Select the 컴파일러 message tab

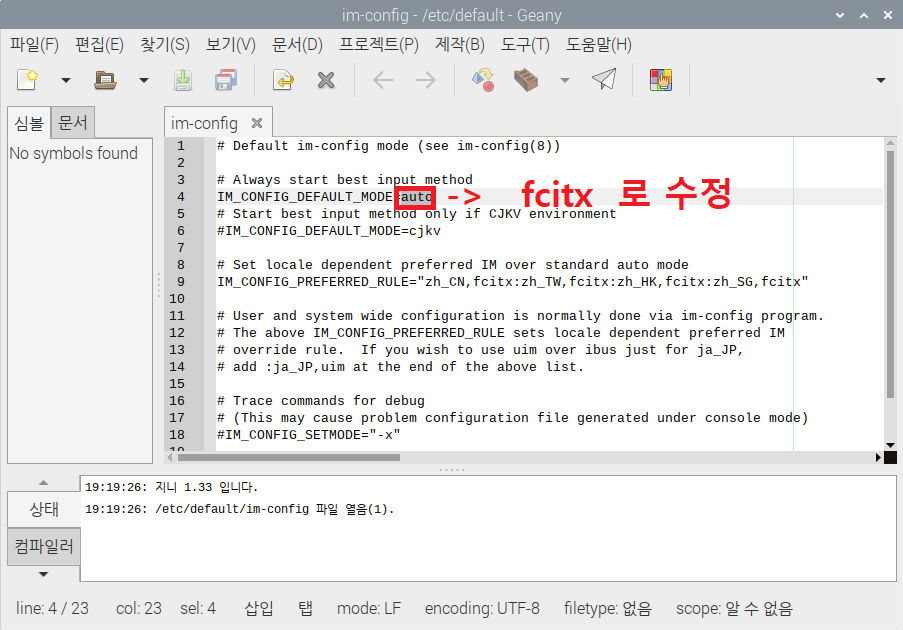tap(44, 546)
